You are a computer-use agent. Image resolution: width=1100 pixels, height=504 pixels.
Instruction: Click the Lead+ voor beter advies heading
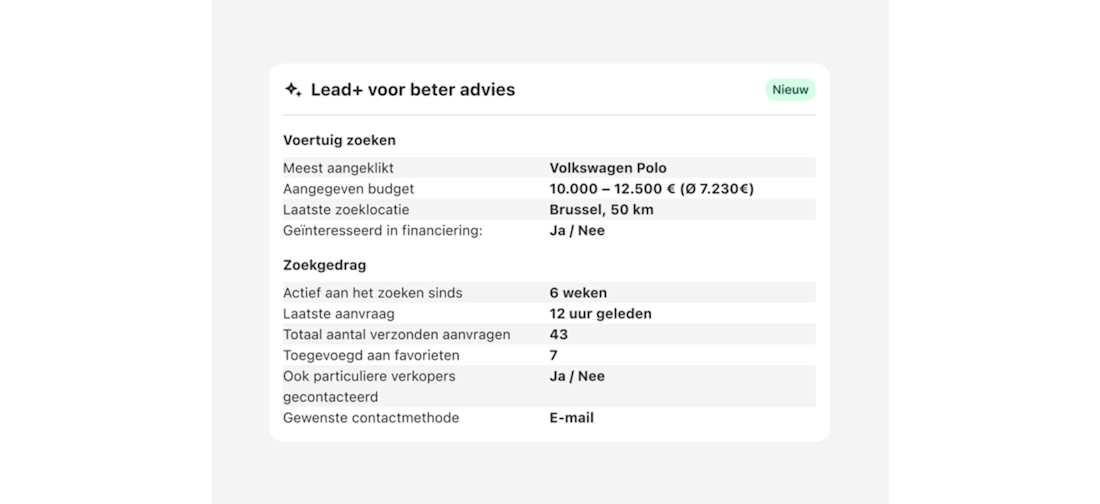tap(412, 90)
